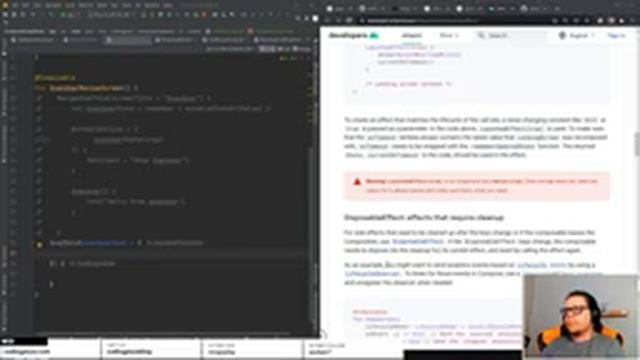Select the last visible editor file tab

(x=280, y=40)
